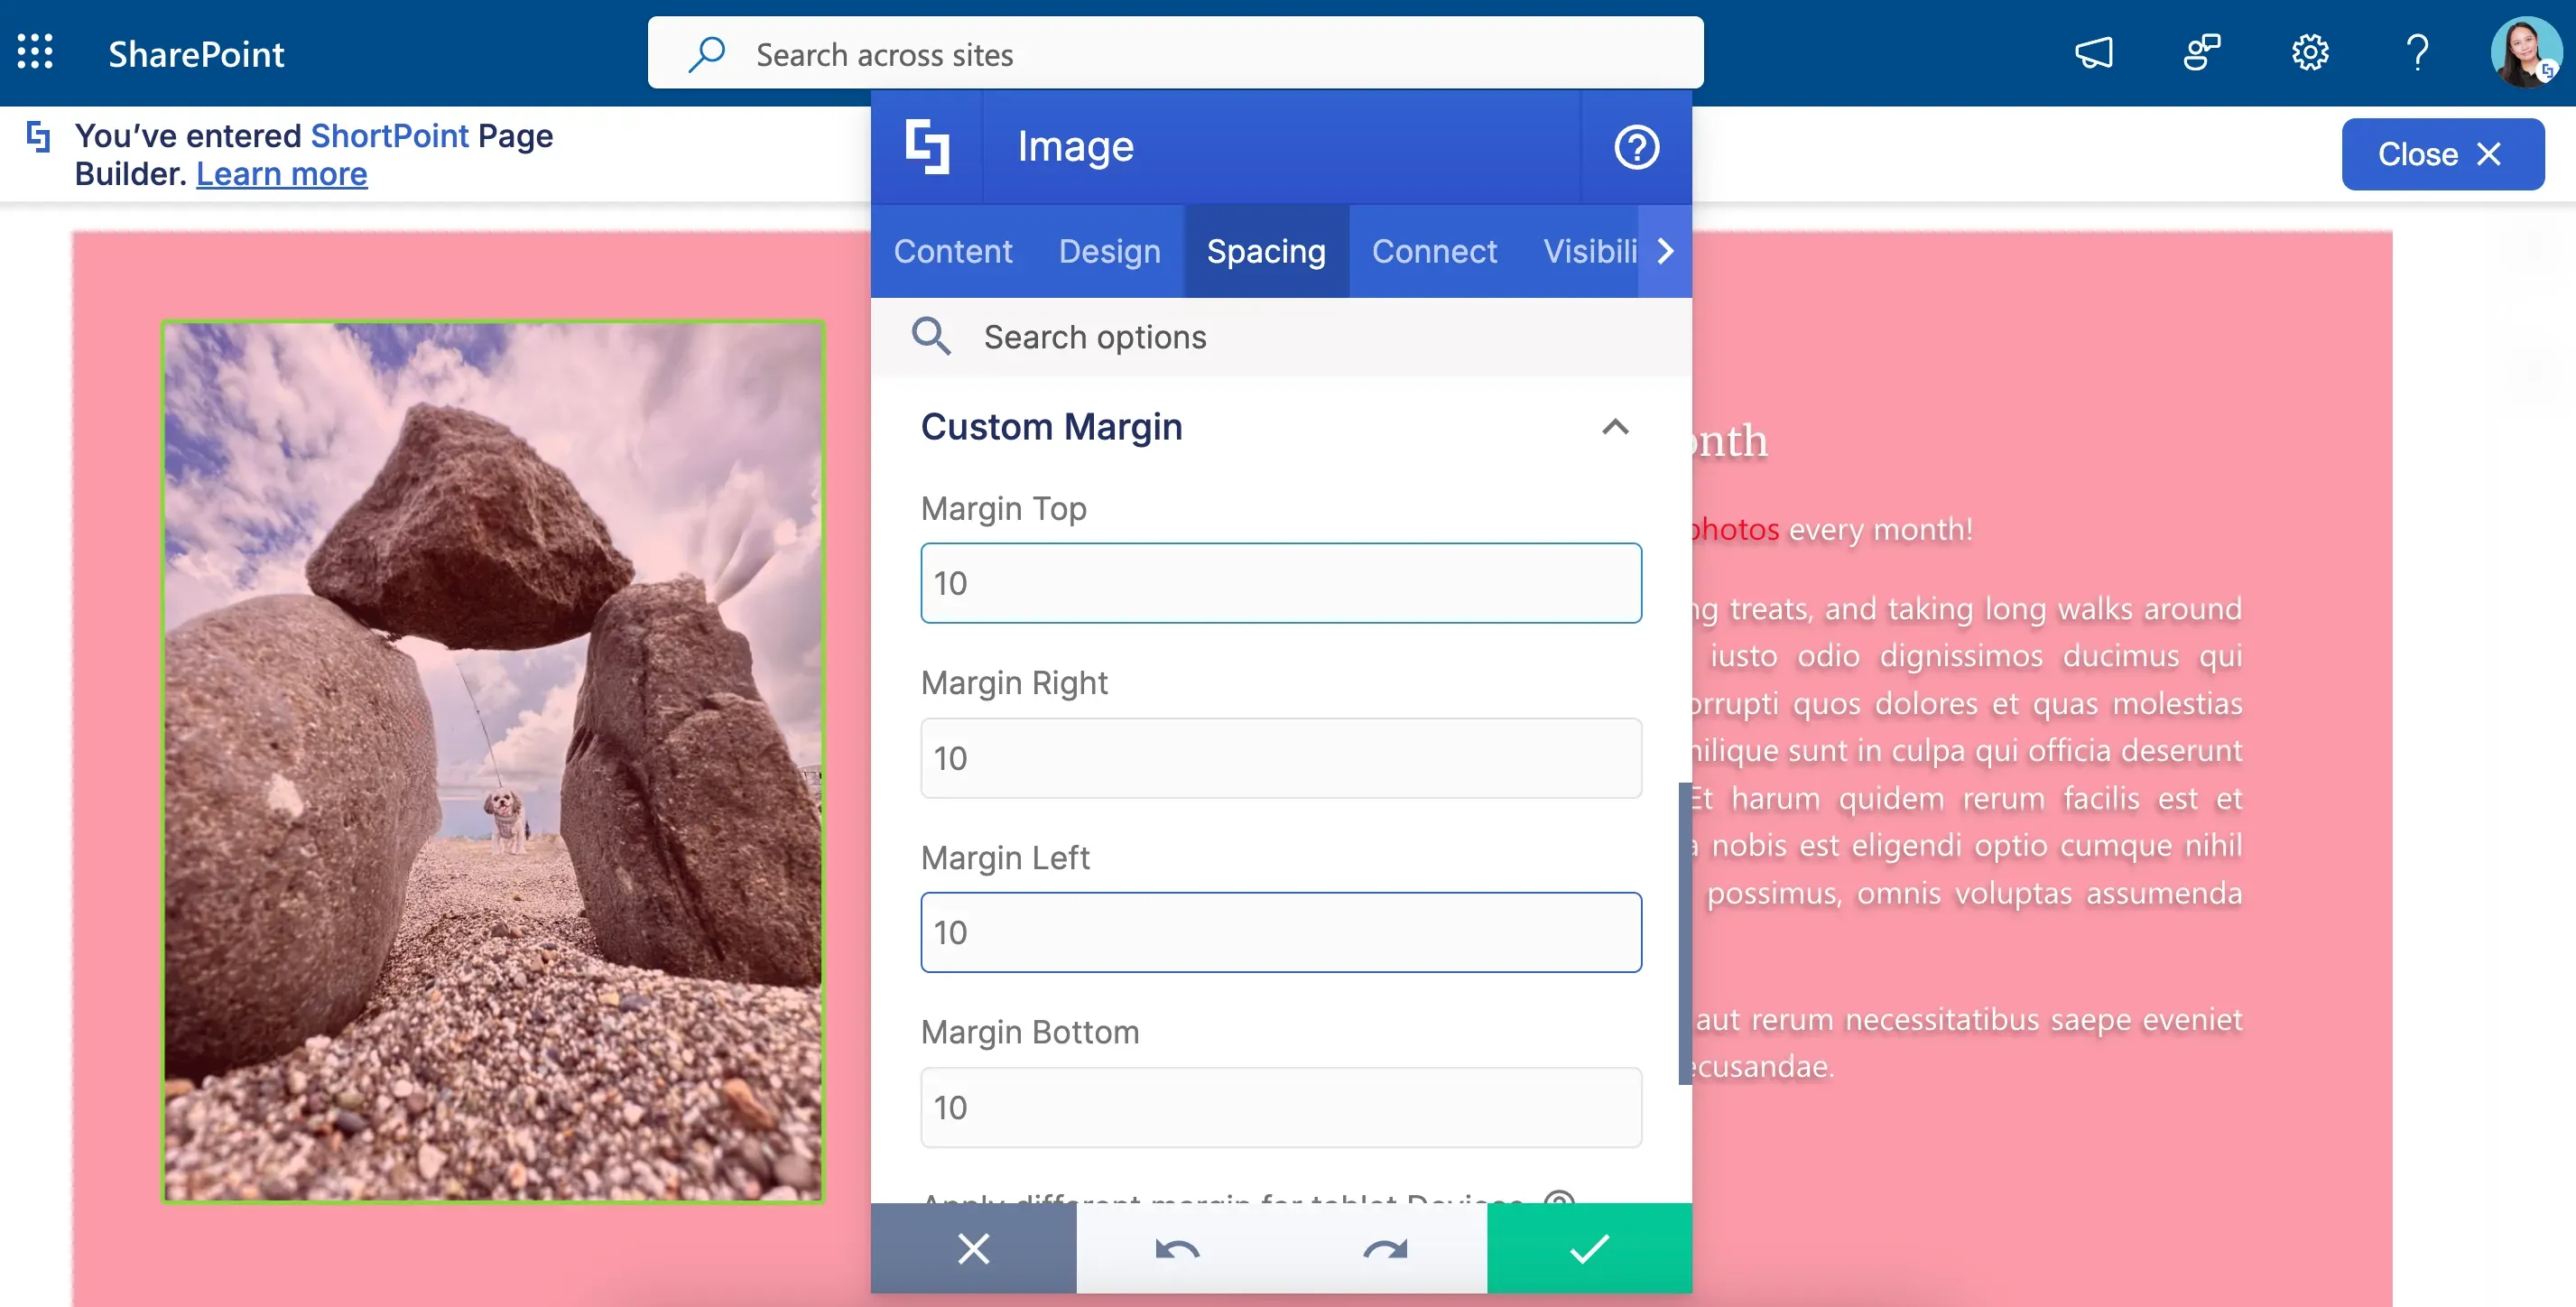Click the ShortPoint logo in Image panel
The width and height of the screenshot is (2576, 1307).
tap(927, 147)
